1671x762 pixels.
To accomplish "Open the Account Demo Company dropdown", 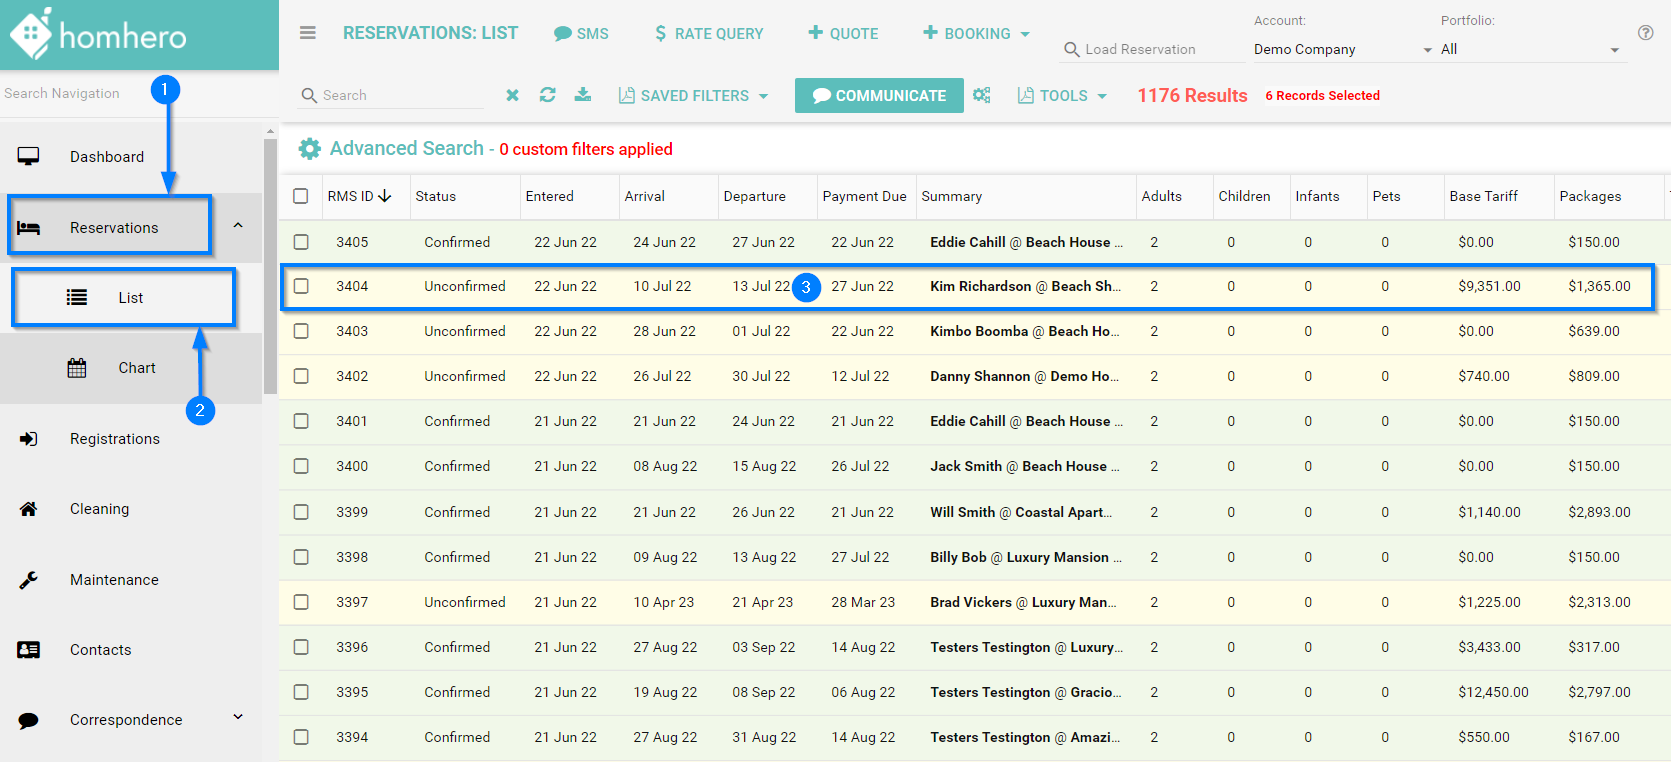I will (1342, 50).
